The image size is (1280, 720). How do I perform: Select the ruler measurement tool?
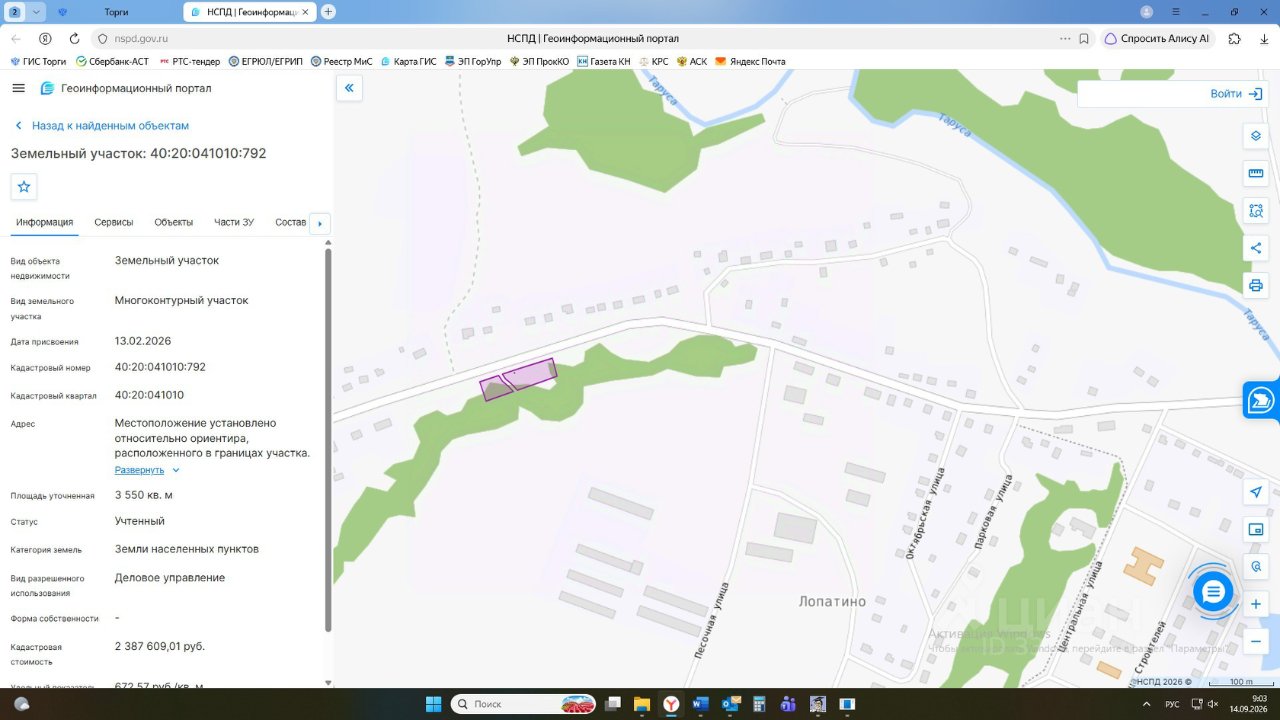click(x=1256, y=173)
